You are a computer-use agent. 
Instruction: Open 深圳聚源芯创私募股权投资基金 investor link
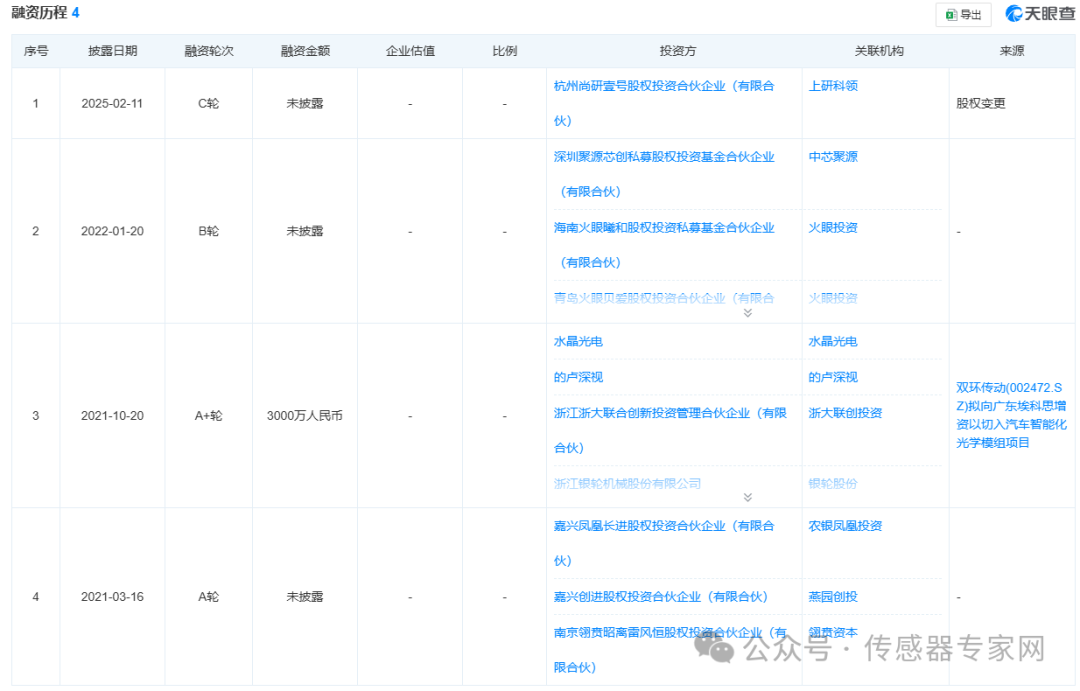(x=664, y=174)
